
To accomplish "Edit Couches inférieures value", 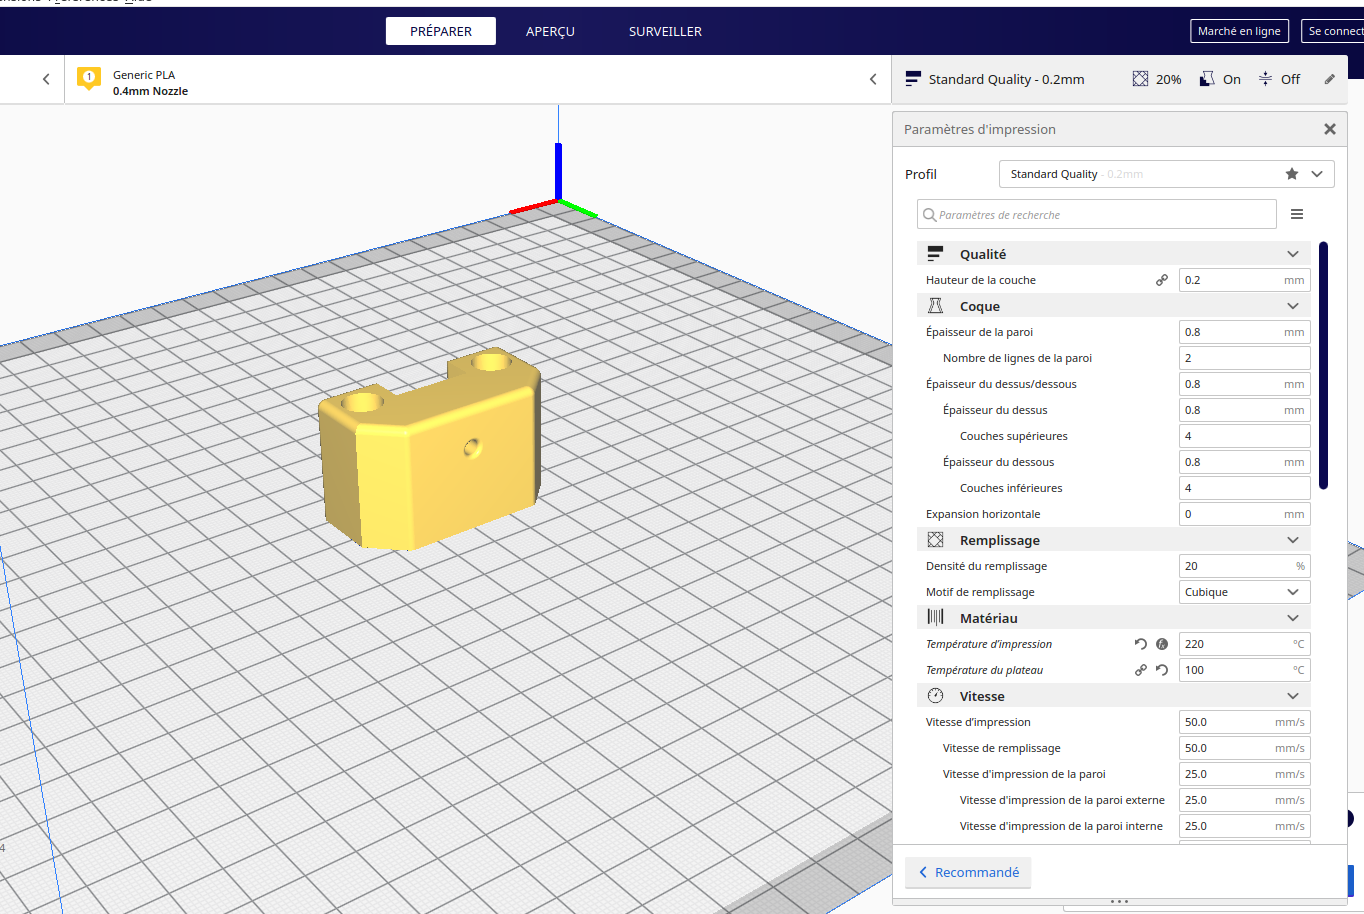I will point(1244,488).
